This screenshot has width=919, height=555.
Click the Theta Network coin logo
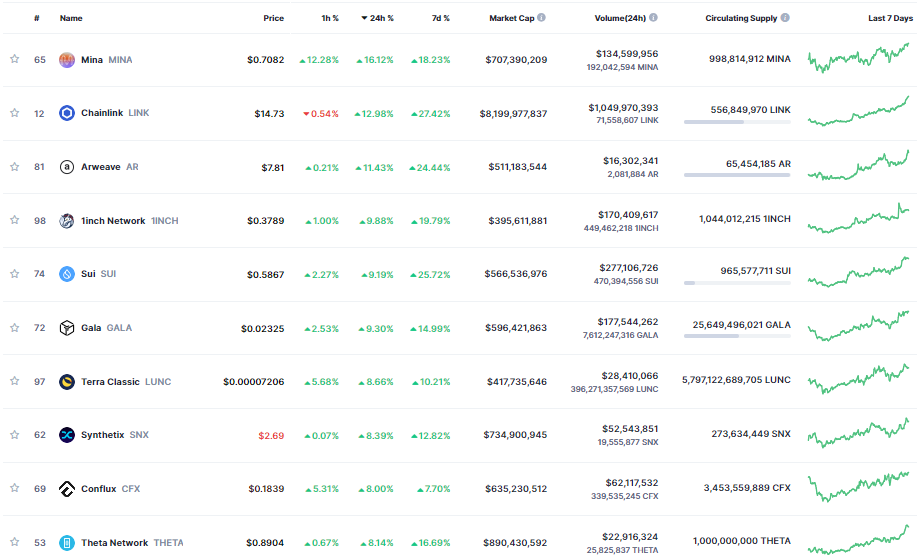click(x=67, y=543)
